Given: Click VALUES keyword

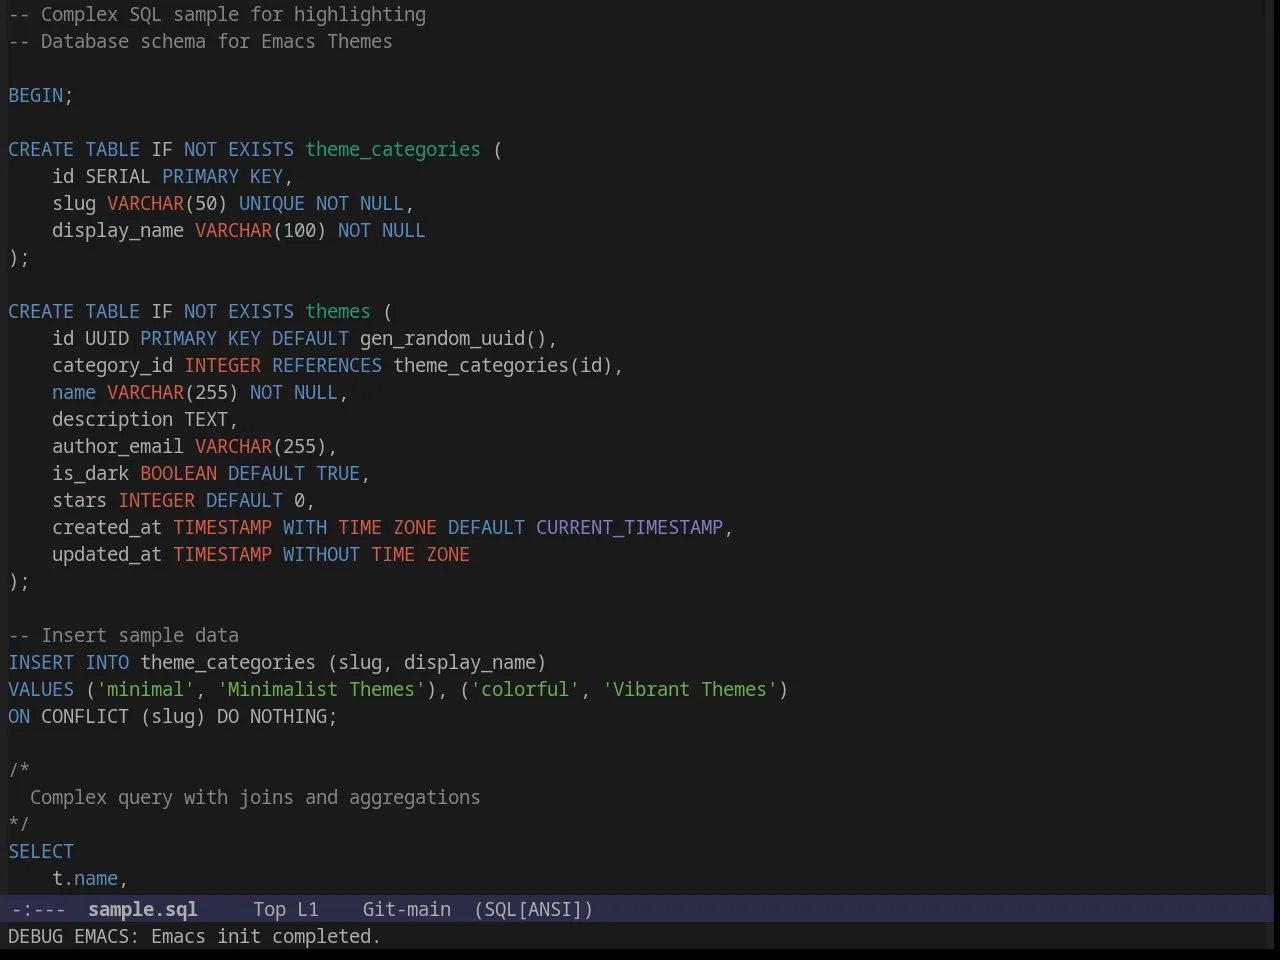Looking at the screenshot, I should click(x=41, y=689).
